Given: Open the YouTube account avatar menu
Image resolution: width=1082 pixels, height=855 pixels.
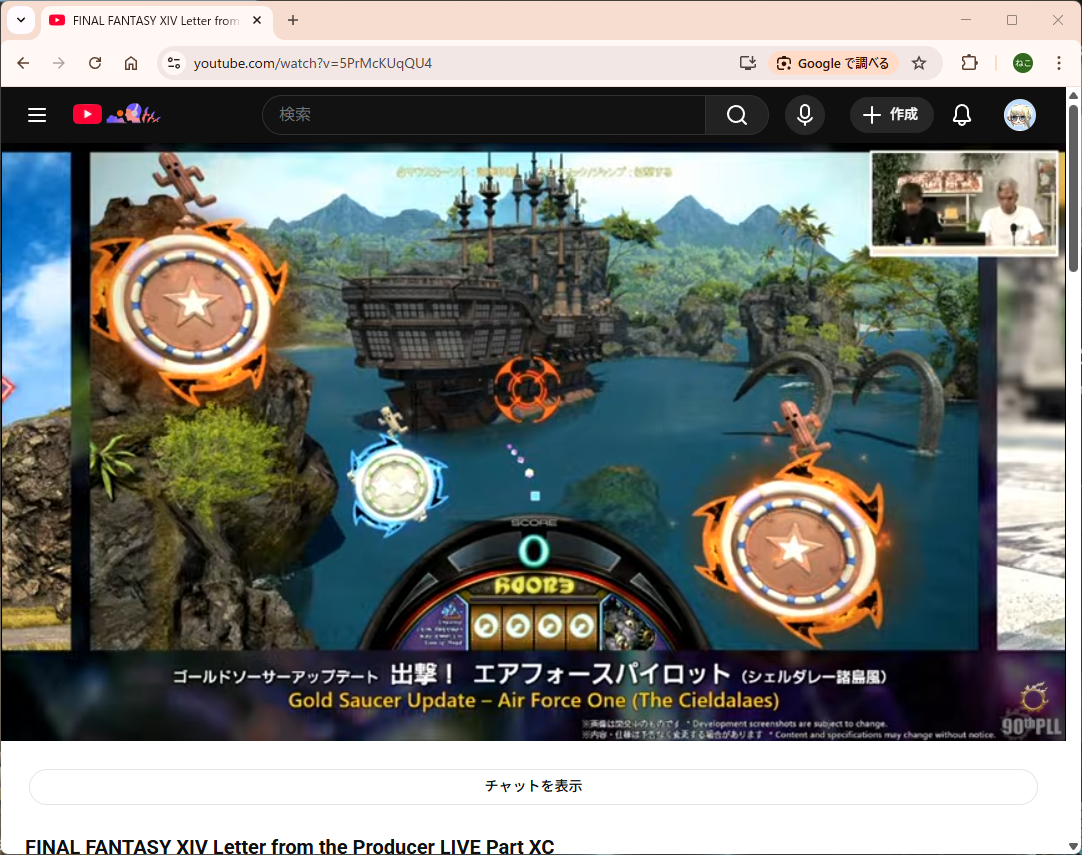Looking at the screenshot, I should click(1019, 115).
